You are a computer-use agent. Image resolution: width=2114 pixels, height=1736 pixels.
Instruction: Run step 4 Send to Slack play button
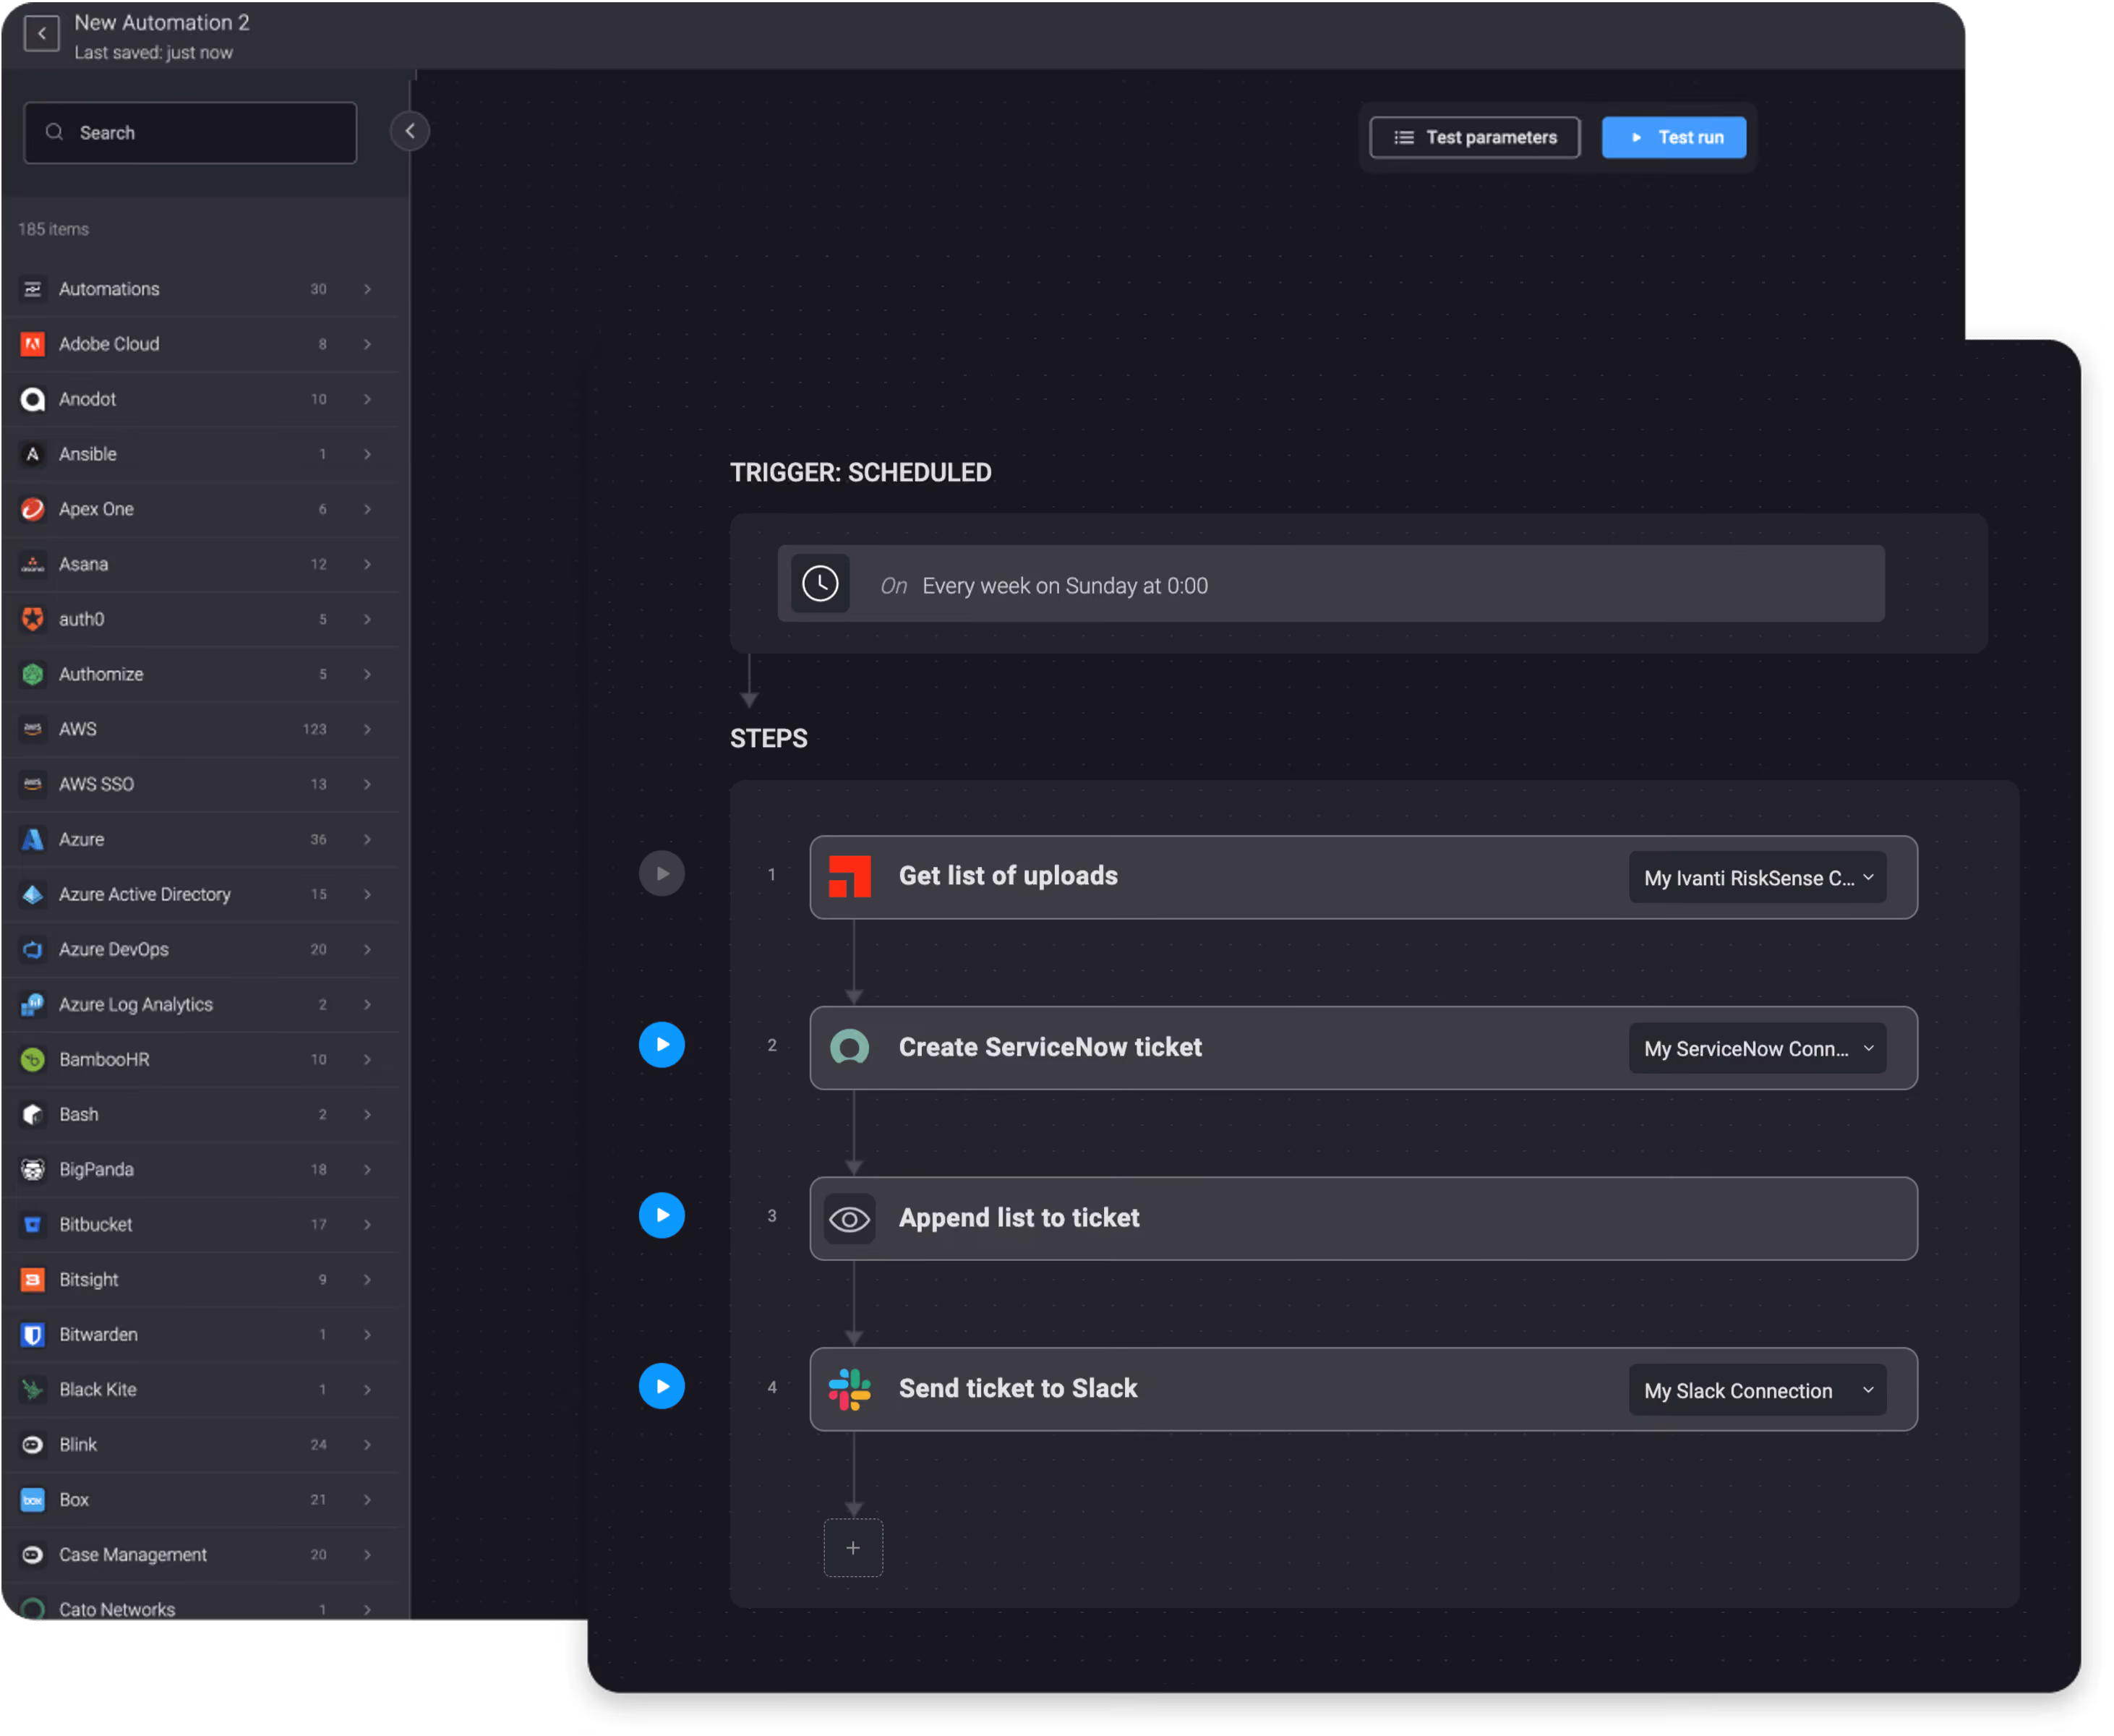coord(662,1386)
